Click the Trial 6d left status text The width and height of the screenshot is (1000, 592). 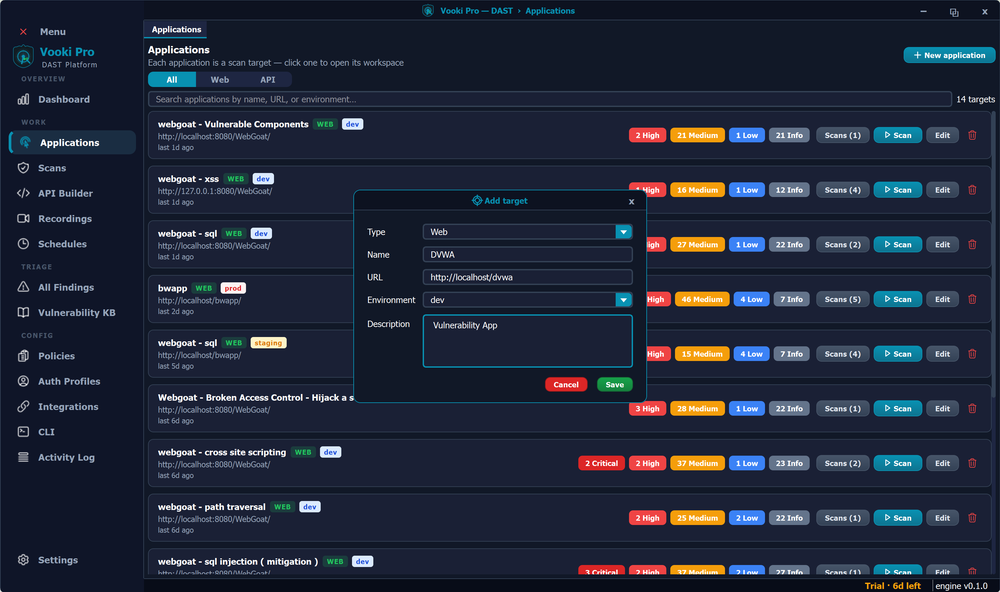pyautogui.click(x=892, y=586)
